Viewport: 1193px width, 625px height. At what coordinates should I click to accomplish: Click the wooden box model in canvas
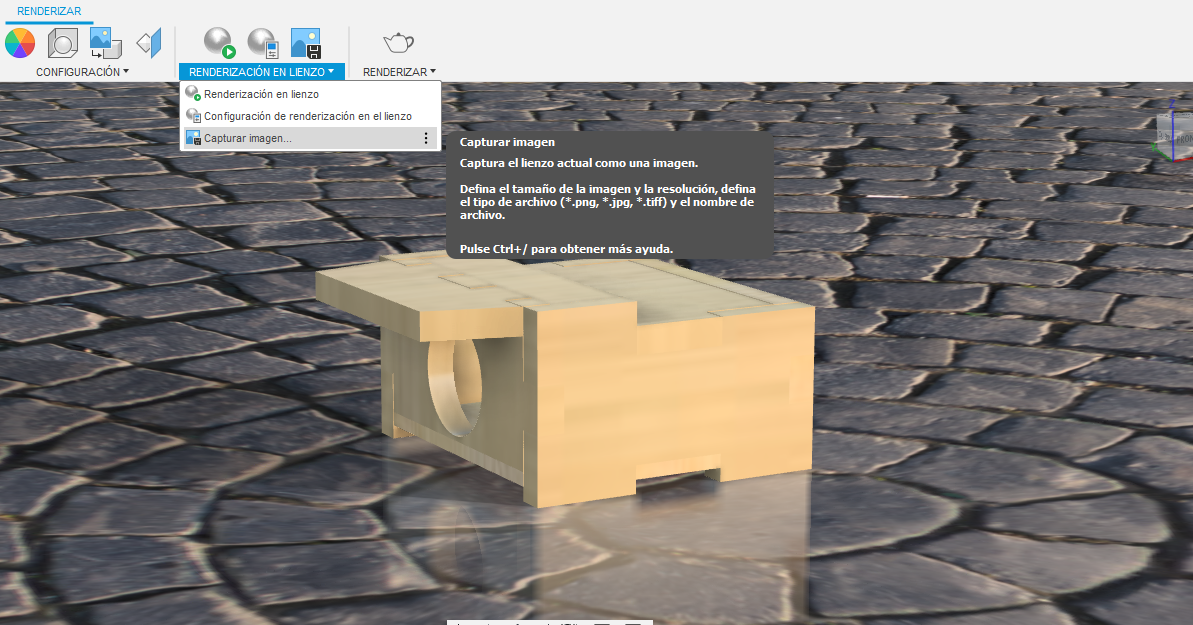point(565,381)
